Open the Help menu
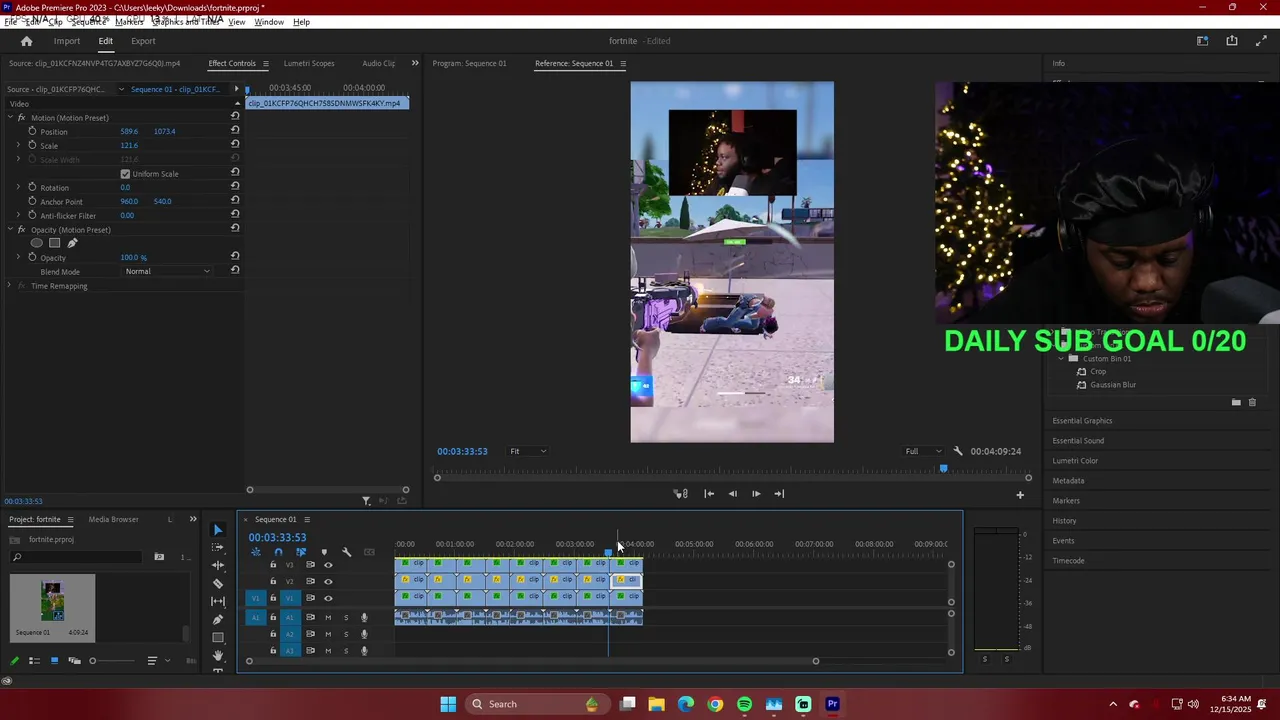The height and width of the screenshot is (720, 1280). pyautogui.click(x=301, y=22)
